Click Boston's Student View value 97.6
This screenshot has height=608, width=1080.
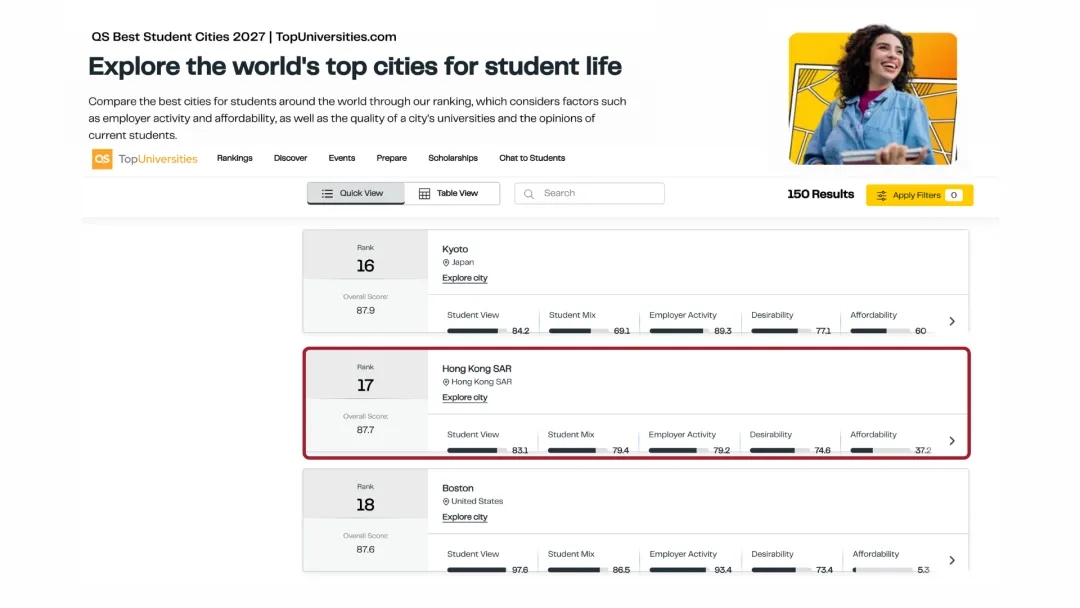pyautogui.click(x=520, y=570)
